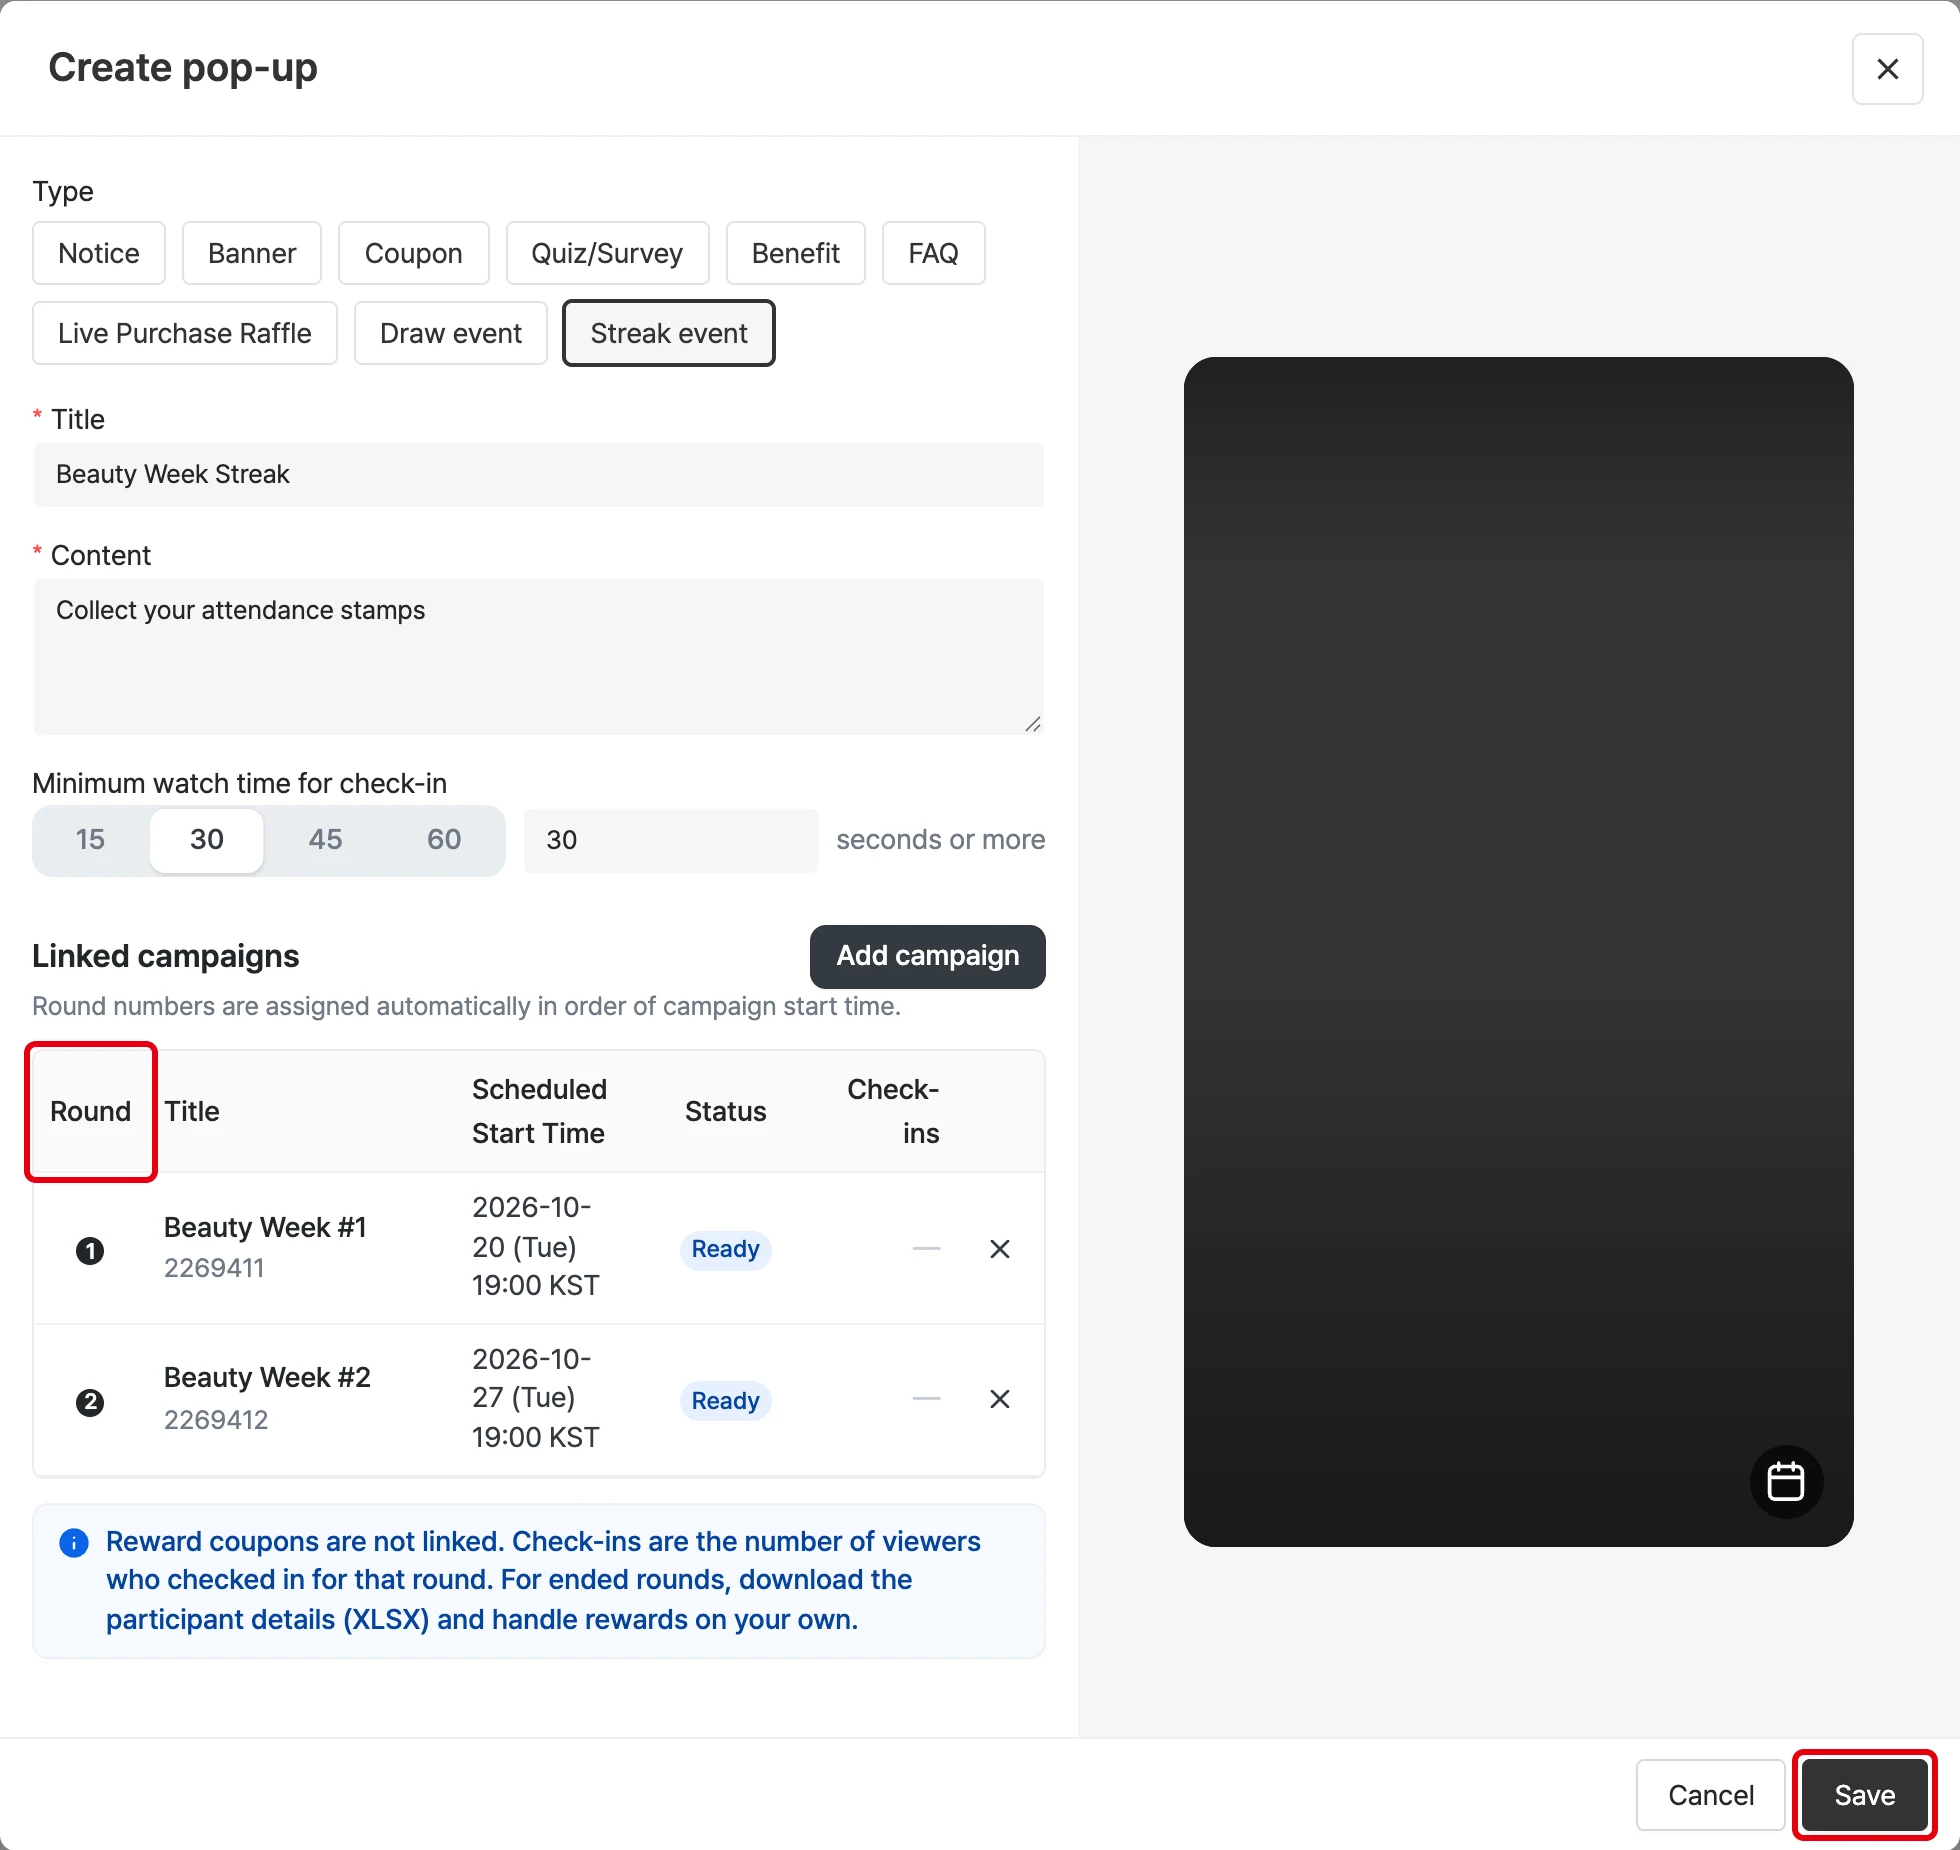Click the seconds number input field
1960x1850 pixels.
tap(671, 840)
